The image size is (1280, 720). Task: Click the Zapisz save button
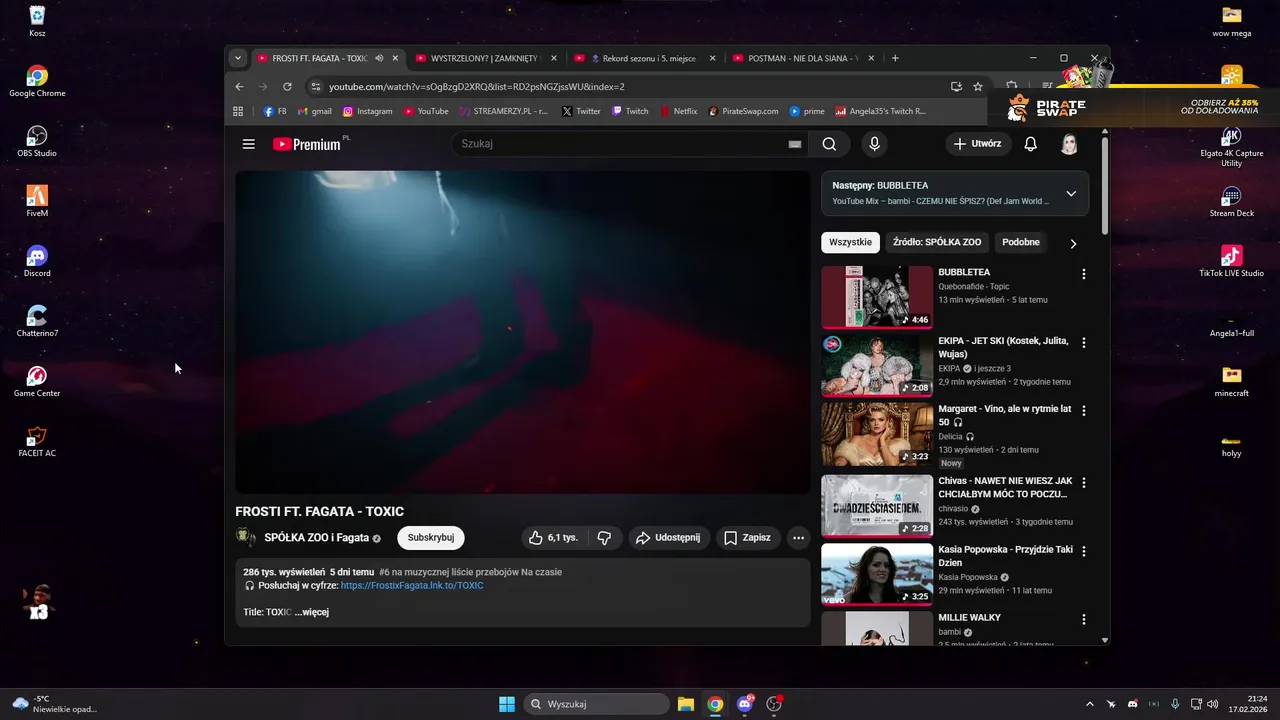tap(748, 538)
